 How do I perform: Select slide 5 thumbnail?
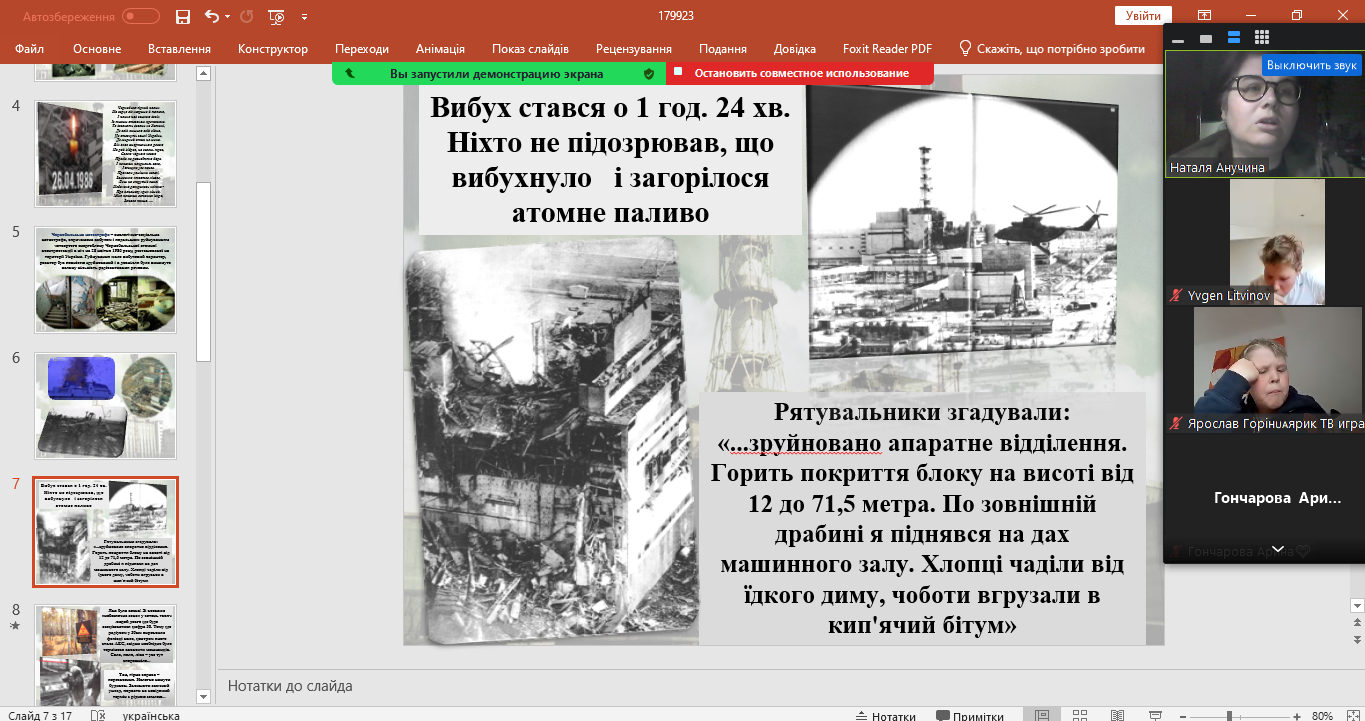(x=106, y=279)
